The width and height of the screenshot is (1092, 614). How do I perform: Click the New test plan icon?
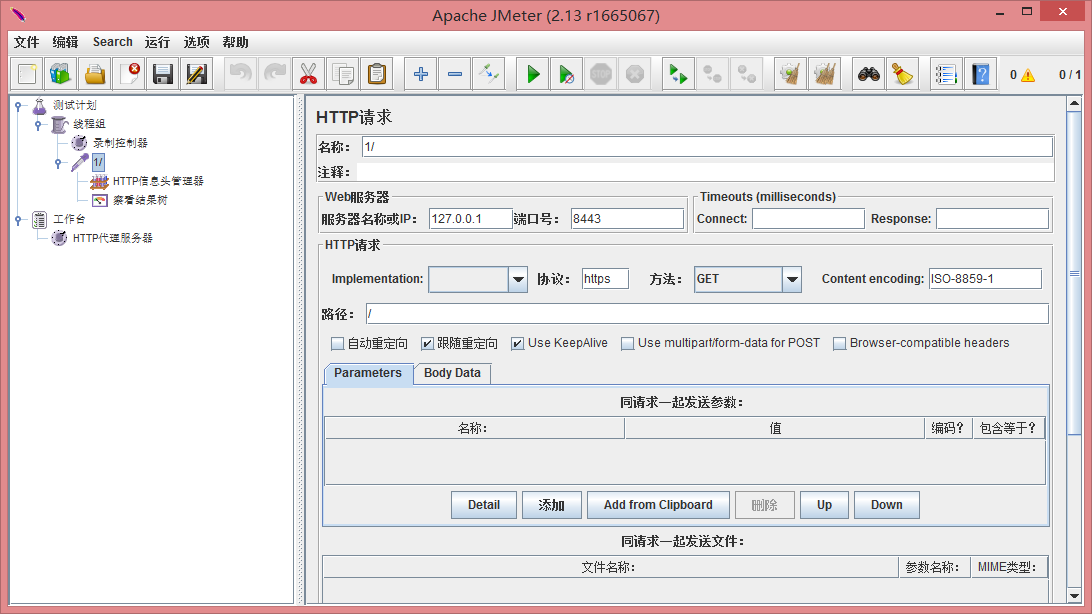[x=27, y=74]
